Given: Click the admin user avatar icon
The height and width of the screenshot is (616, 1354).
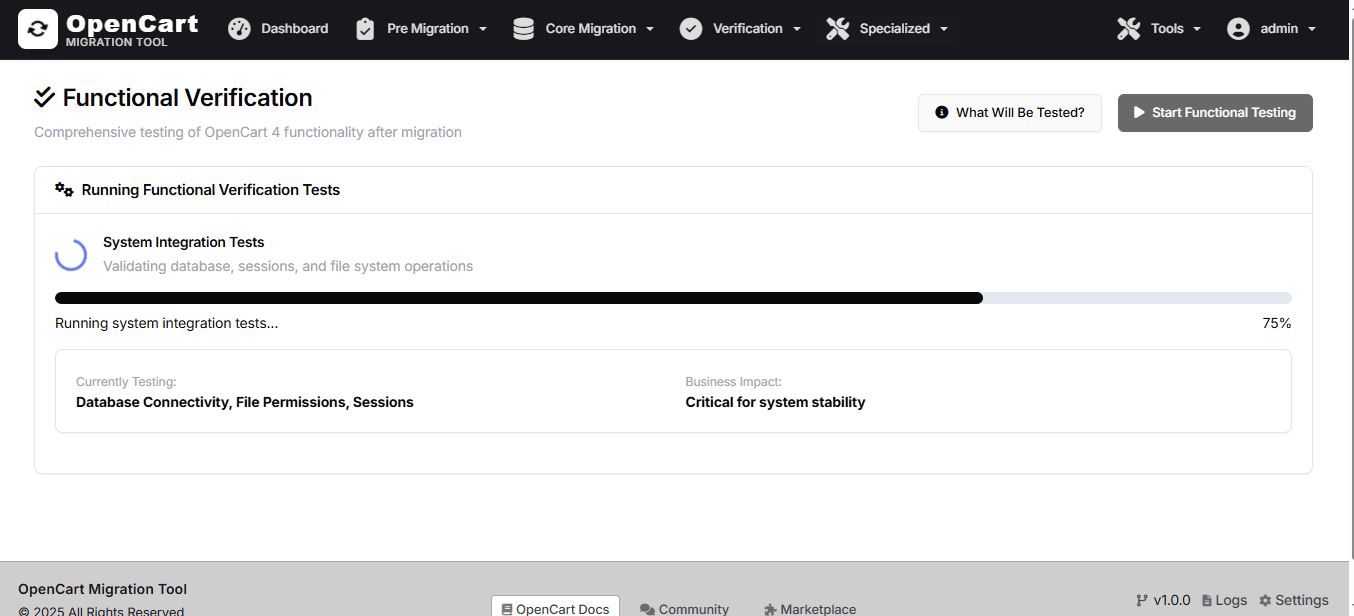Looking at the screenshot, I should tap(1238, 29).
